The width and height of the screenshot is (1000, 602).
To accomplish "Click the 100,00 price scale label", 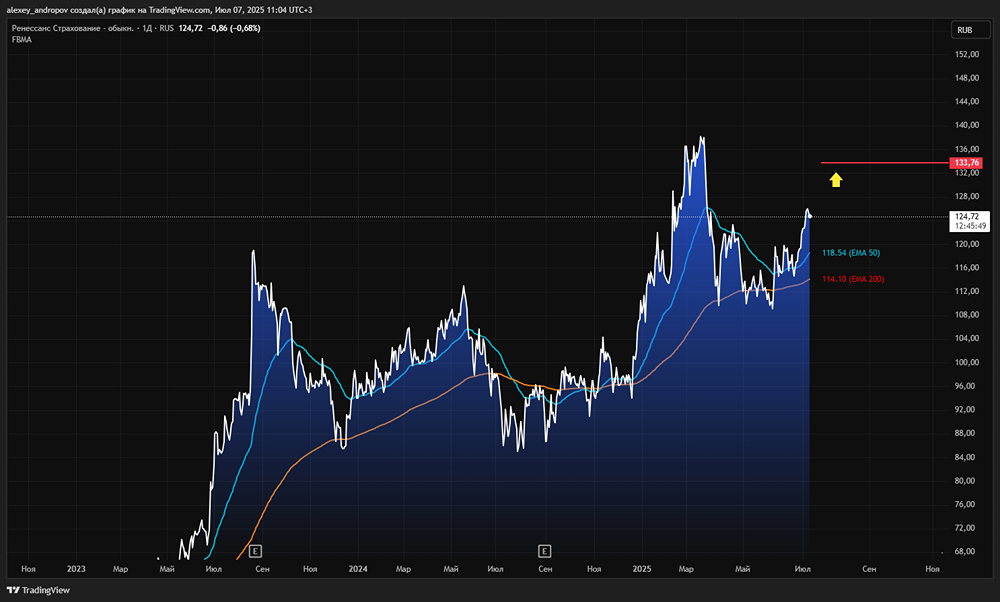I will click(966, 362).
